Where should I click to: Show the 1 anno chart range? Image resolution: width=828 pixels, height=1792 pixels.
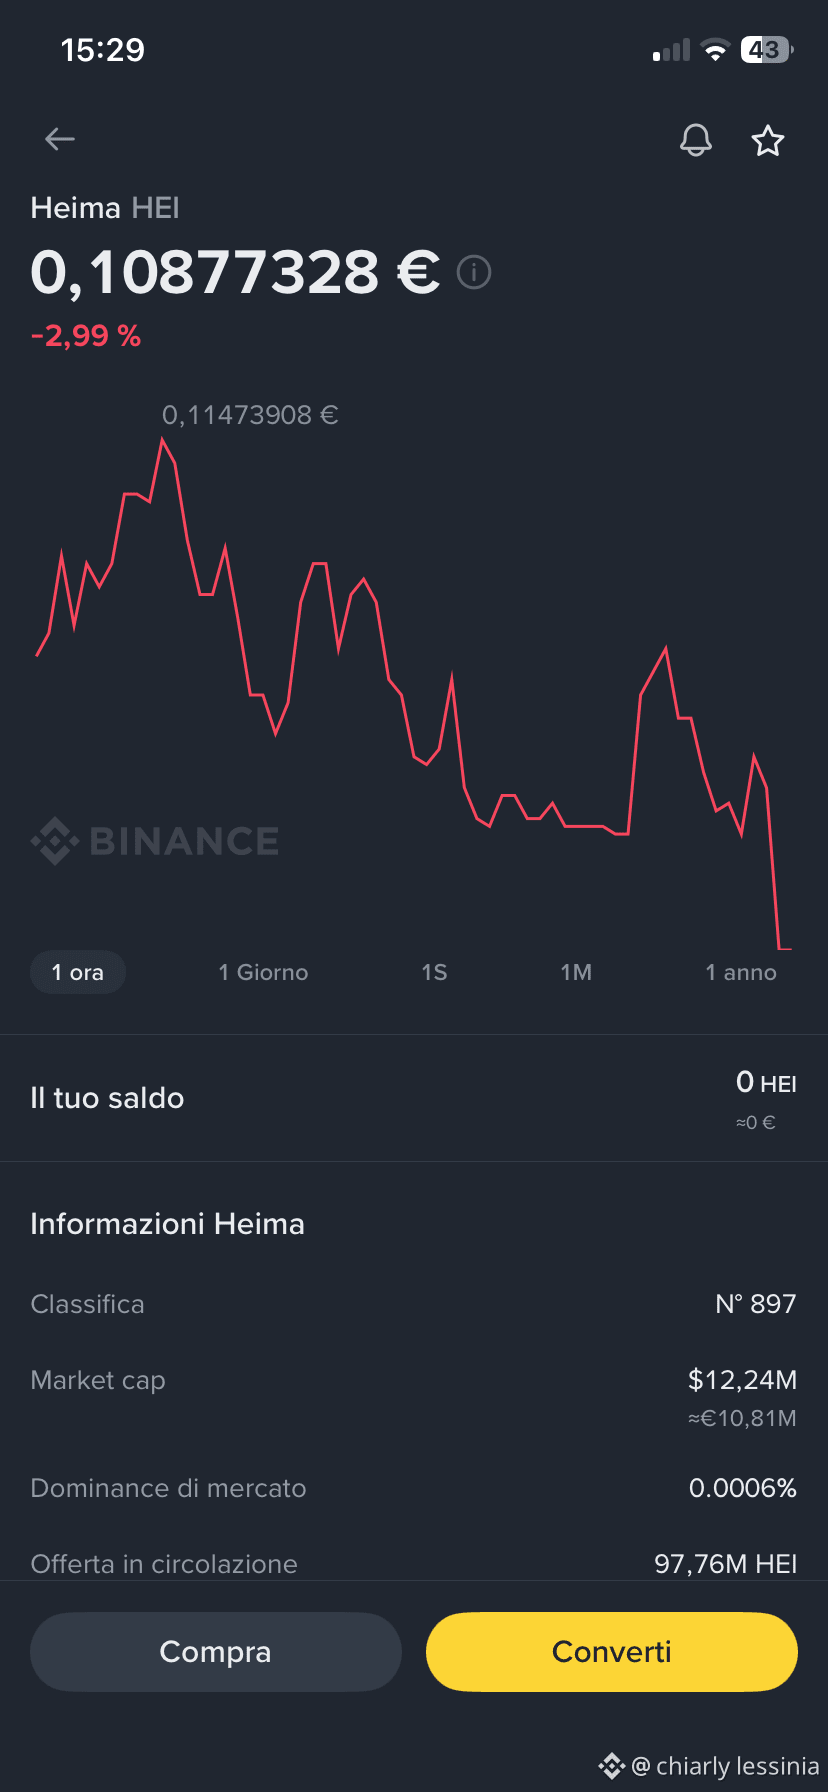tap(741, 972)
